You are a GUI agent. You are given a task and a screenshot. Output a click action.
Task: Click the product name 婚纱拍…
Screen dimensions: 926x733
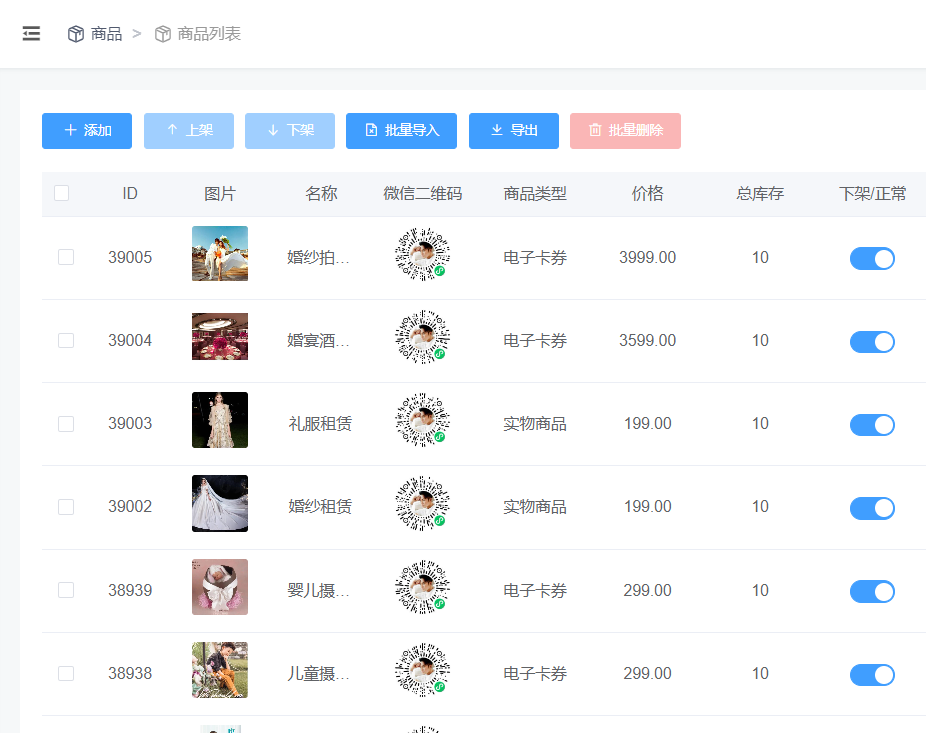pos(318,258)
